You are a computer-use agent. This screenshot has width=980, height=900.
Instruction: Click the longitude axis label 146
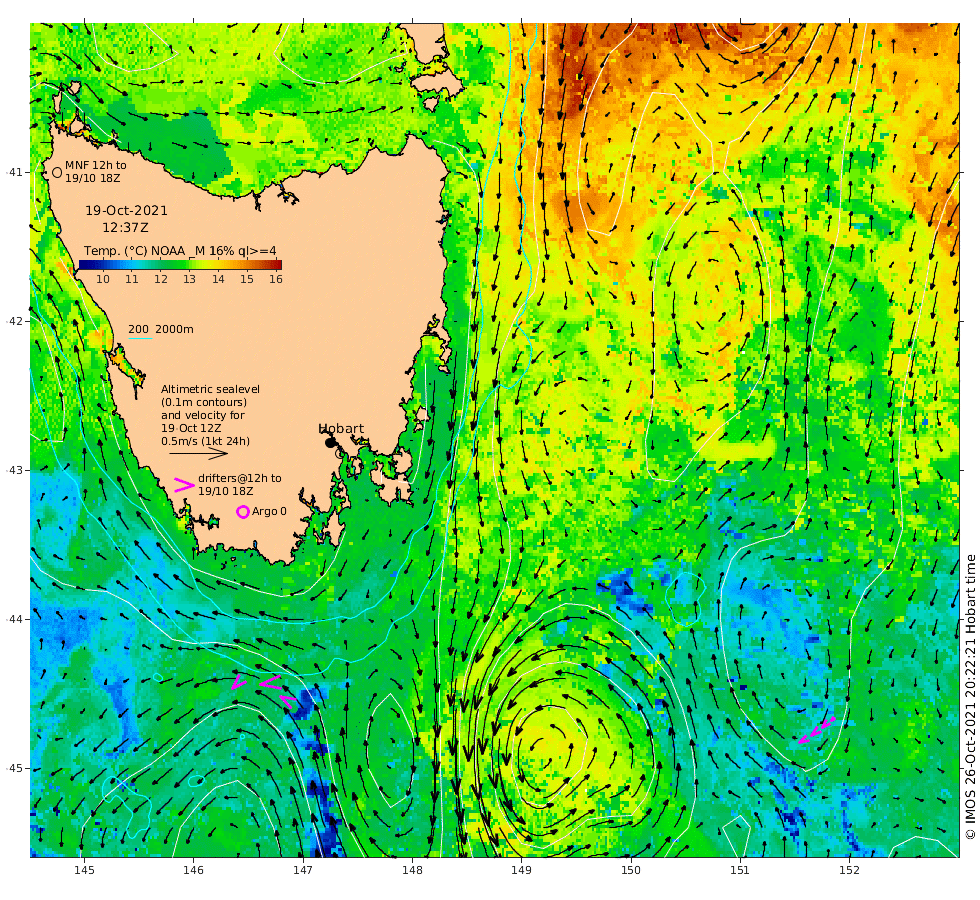pyautogui.click(x=194, y=870)
